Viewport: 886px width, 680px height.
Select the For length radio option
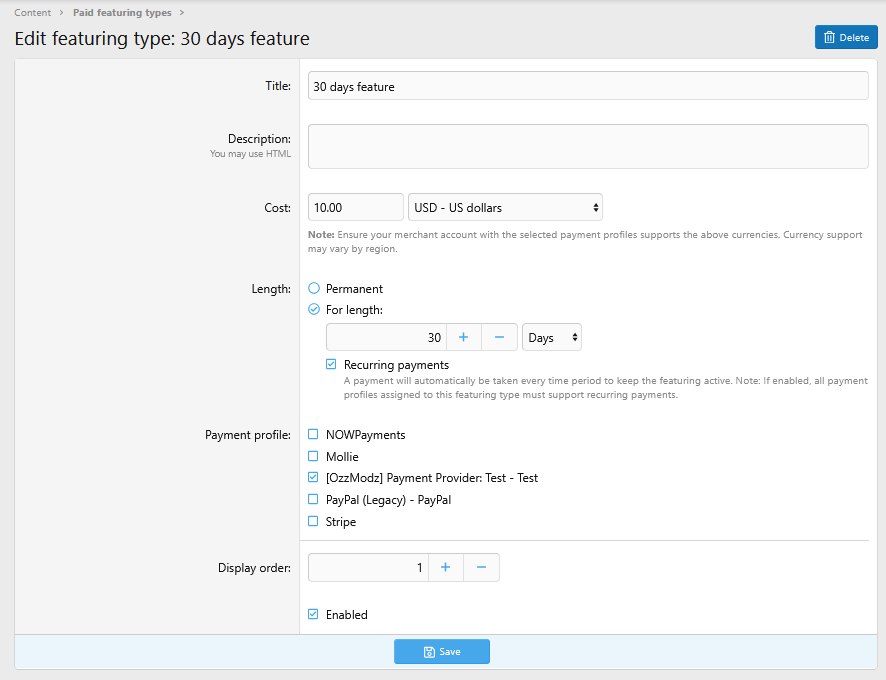[314, 309]
